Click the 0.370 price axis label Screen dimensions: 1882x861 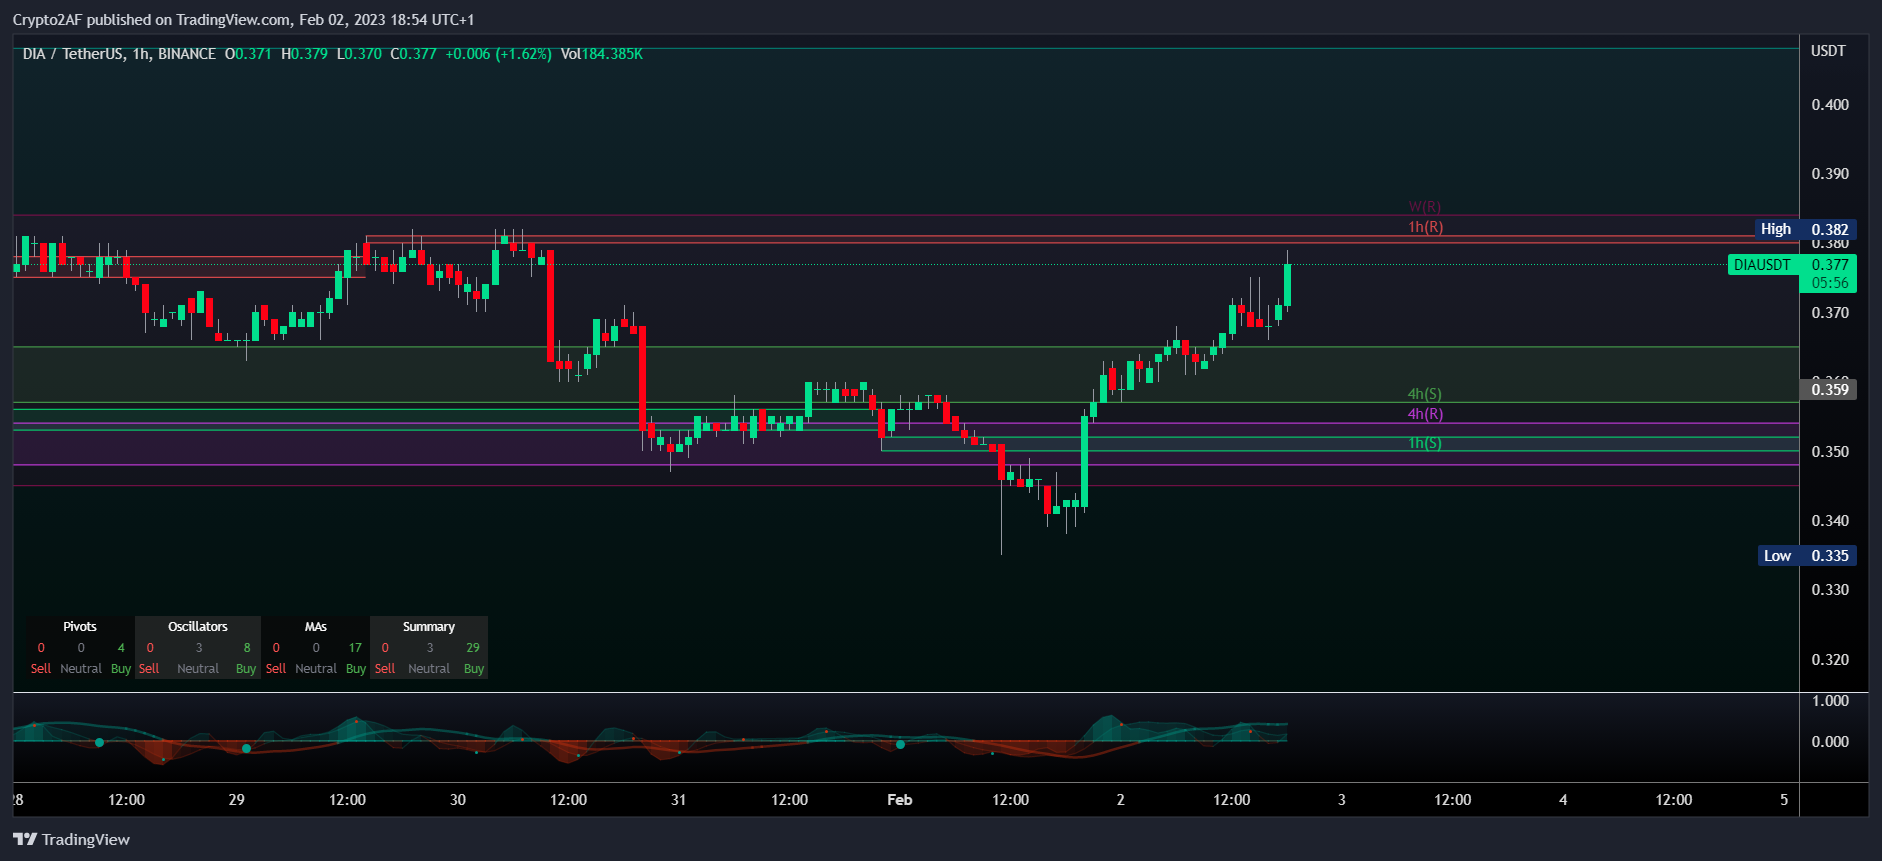coord(1830,313)
